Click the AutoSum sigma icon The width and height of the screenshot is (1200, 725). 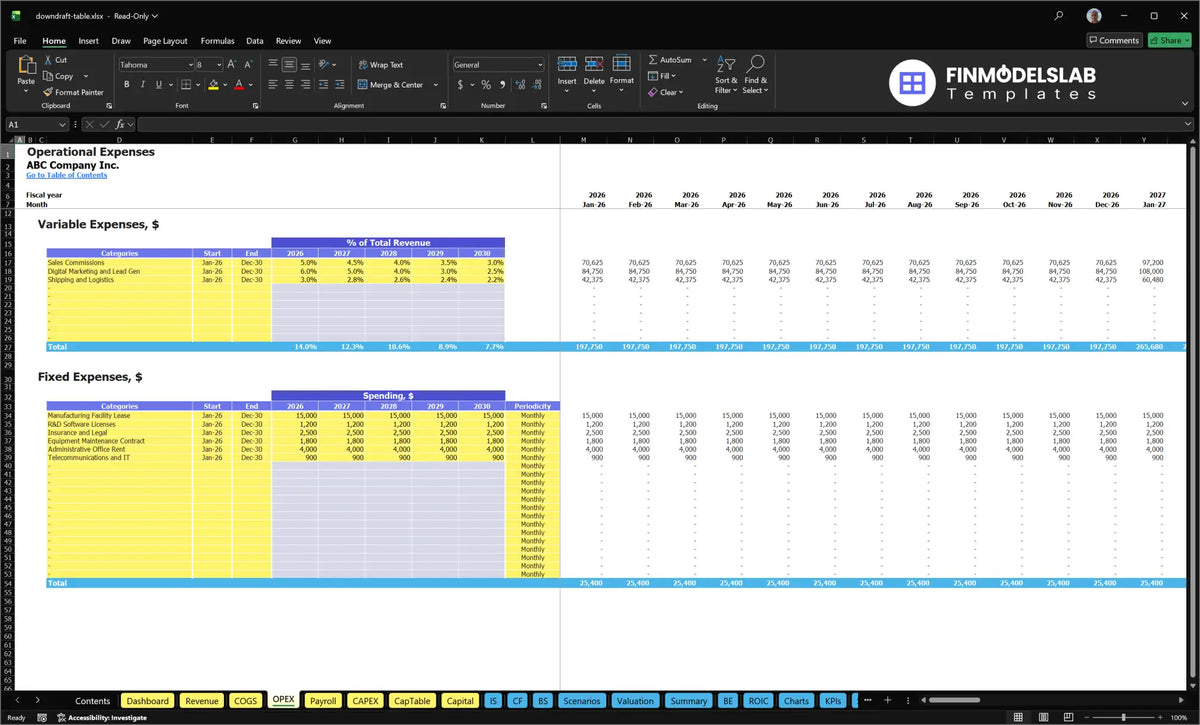(653, 60)
